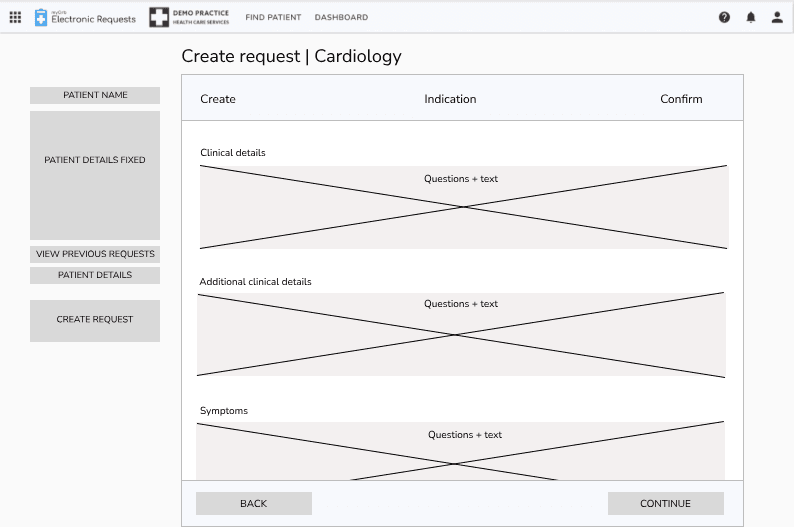View notifications via the bell icon

751,17
